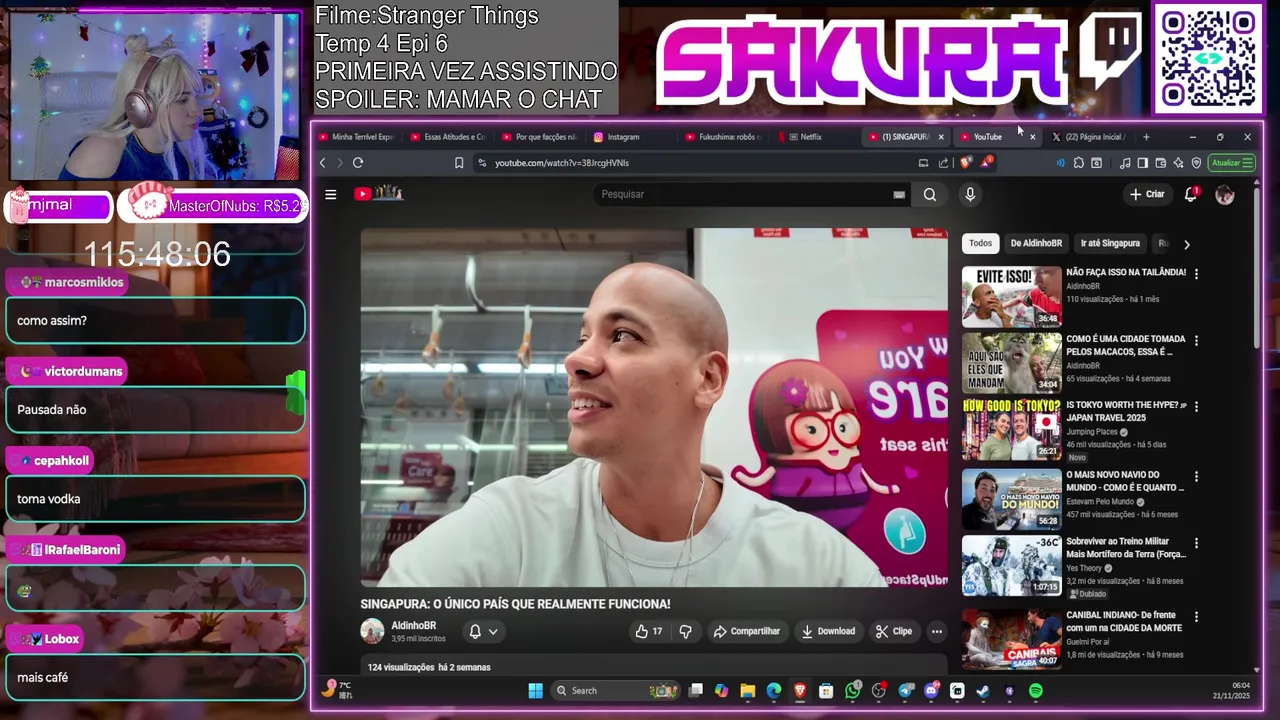Screen dimensions: 1280x720
Task: Switch to the (22) Página Inicial X tab
Action: (1088, 137)
